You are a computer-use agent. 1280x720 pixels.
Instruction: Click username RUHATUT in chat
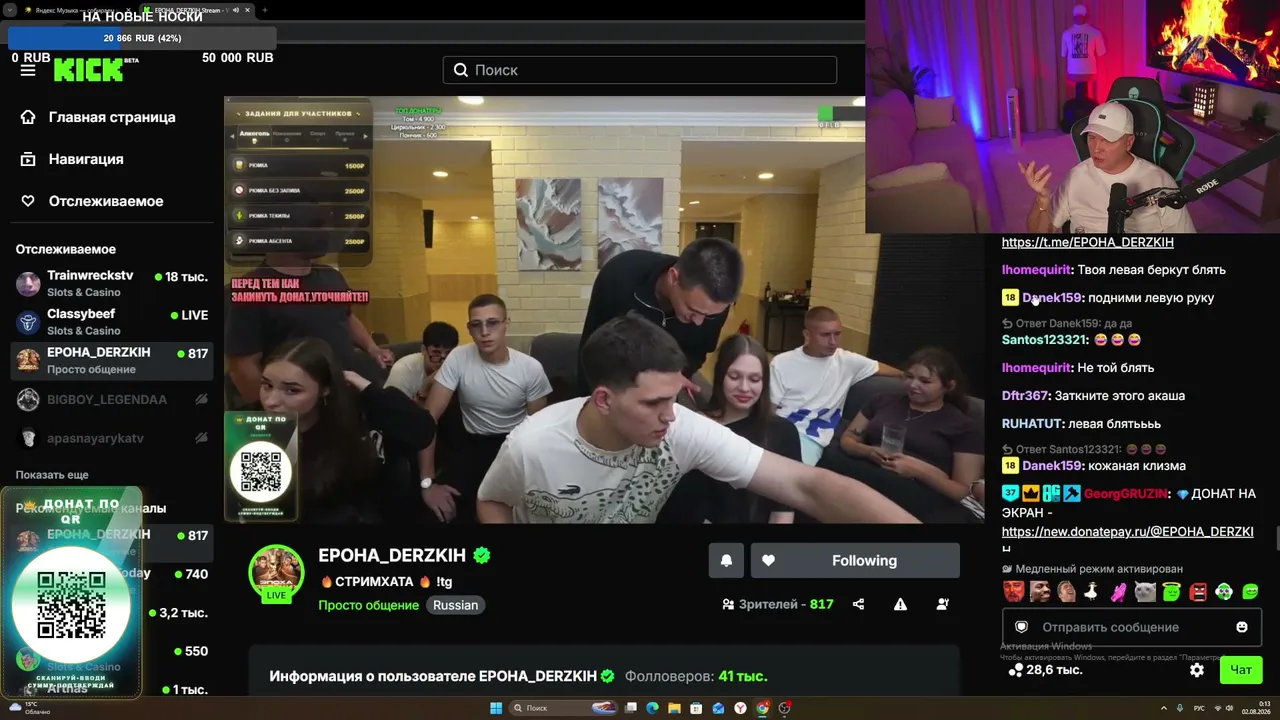(1030, 424)
